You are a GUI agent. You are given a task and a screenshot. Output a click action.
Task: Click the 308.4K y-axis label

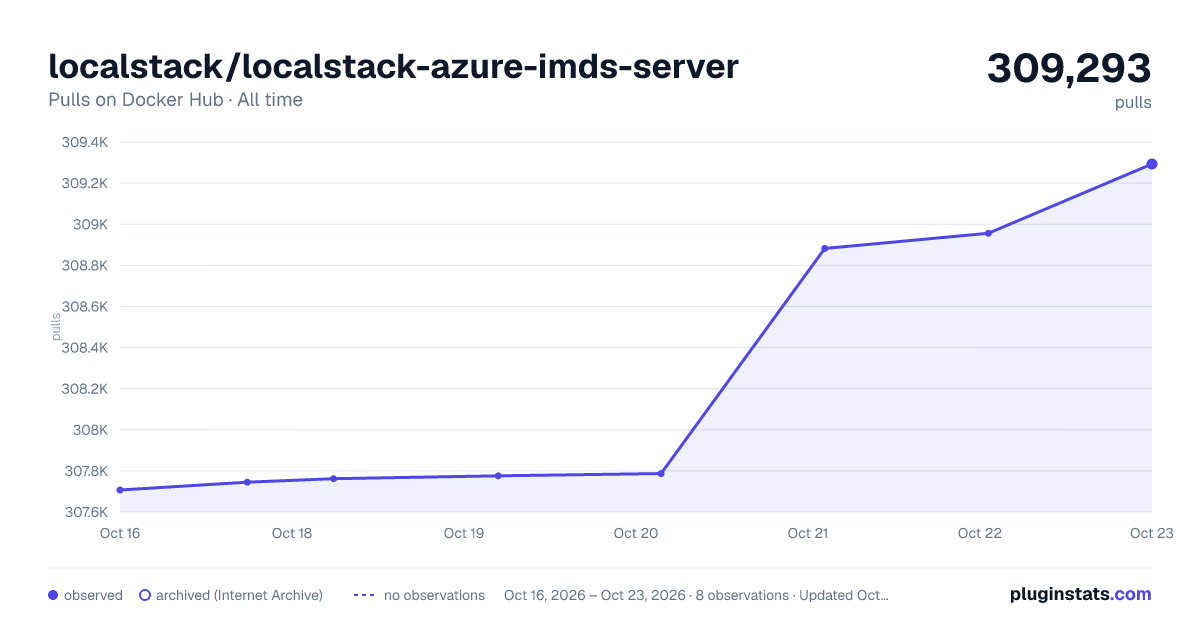85,348
